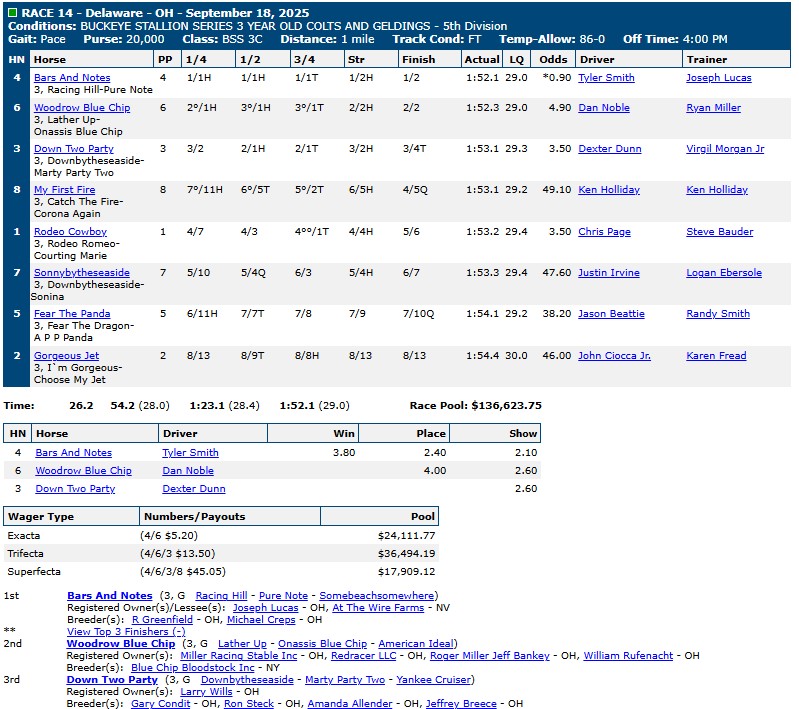Open sire Racing Hill pedigree link
Image resolution: width=799 pixels, height=709 pixels.
click(221, 596)
